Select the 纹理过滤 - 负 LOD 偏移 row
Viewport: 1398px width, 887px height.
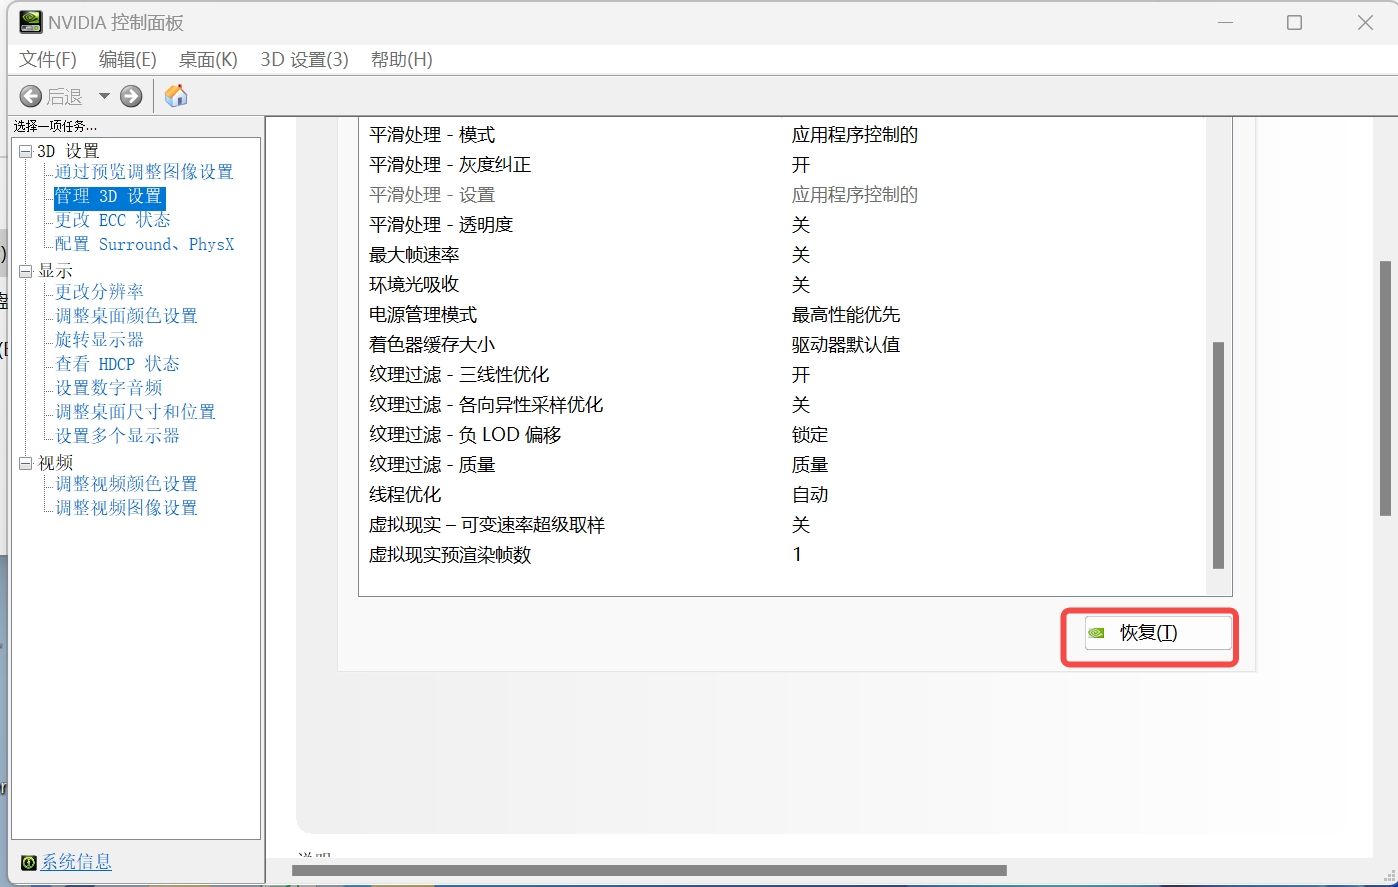[783, 435]
